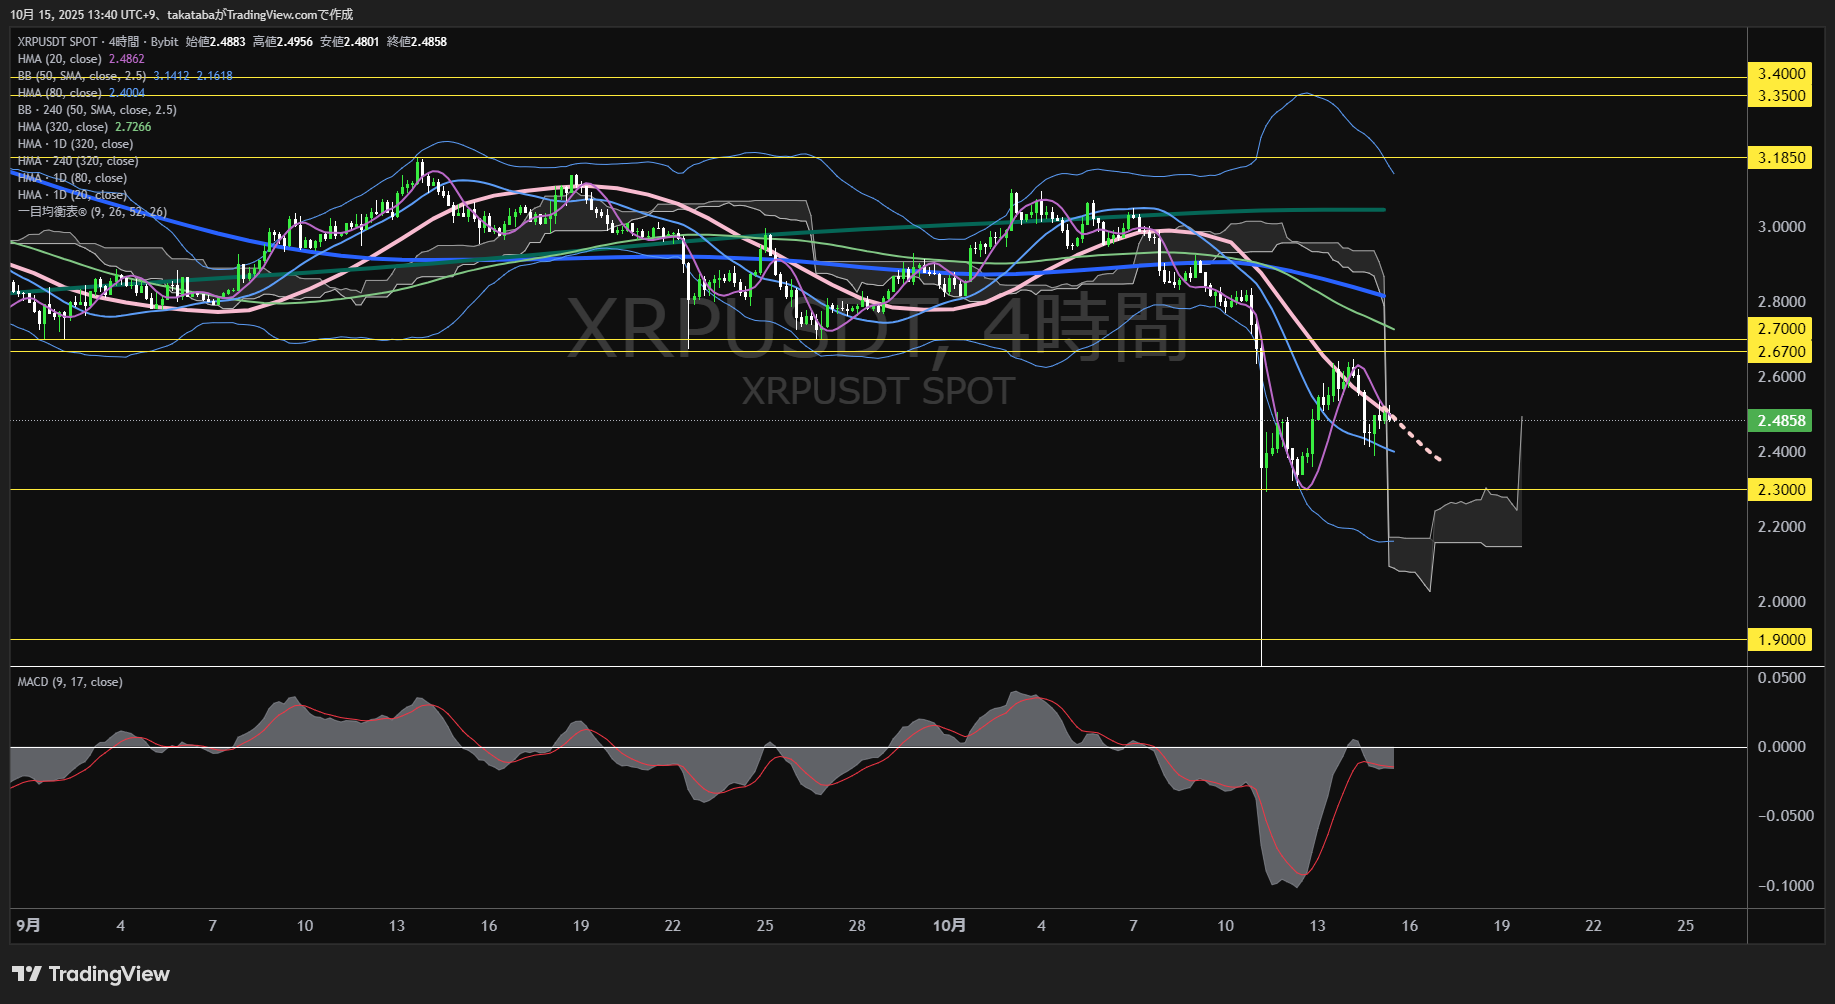Click the yellow 3.4000 price level tag
Viewport: 1835px width, 1004px height.
1780,74
